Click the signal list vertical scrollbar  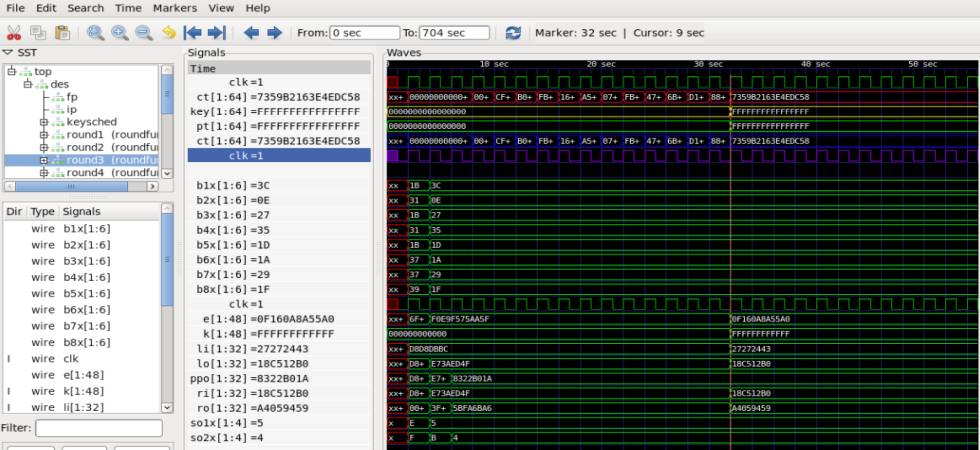pos(167,259)
